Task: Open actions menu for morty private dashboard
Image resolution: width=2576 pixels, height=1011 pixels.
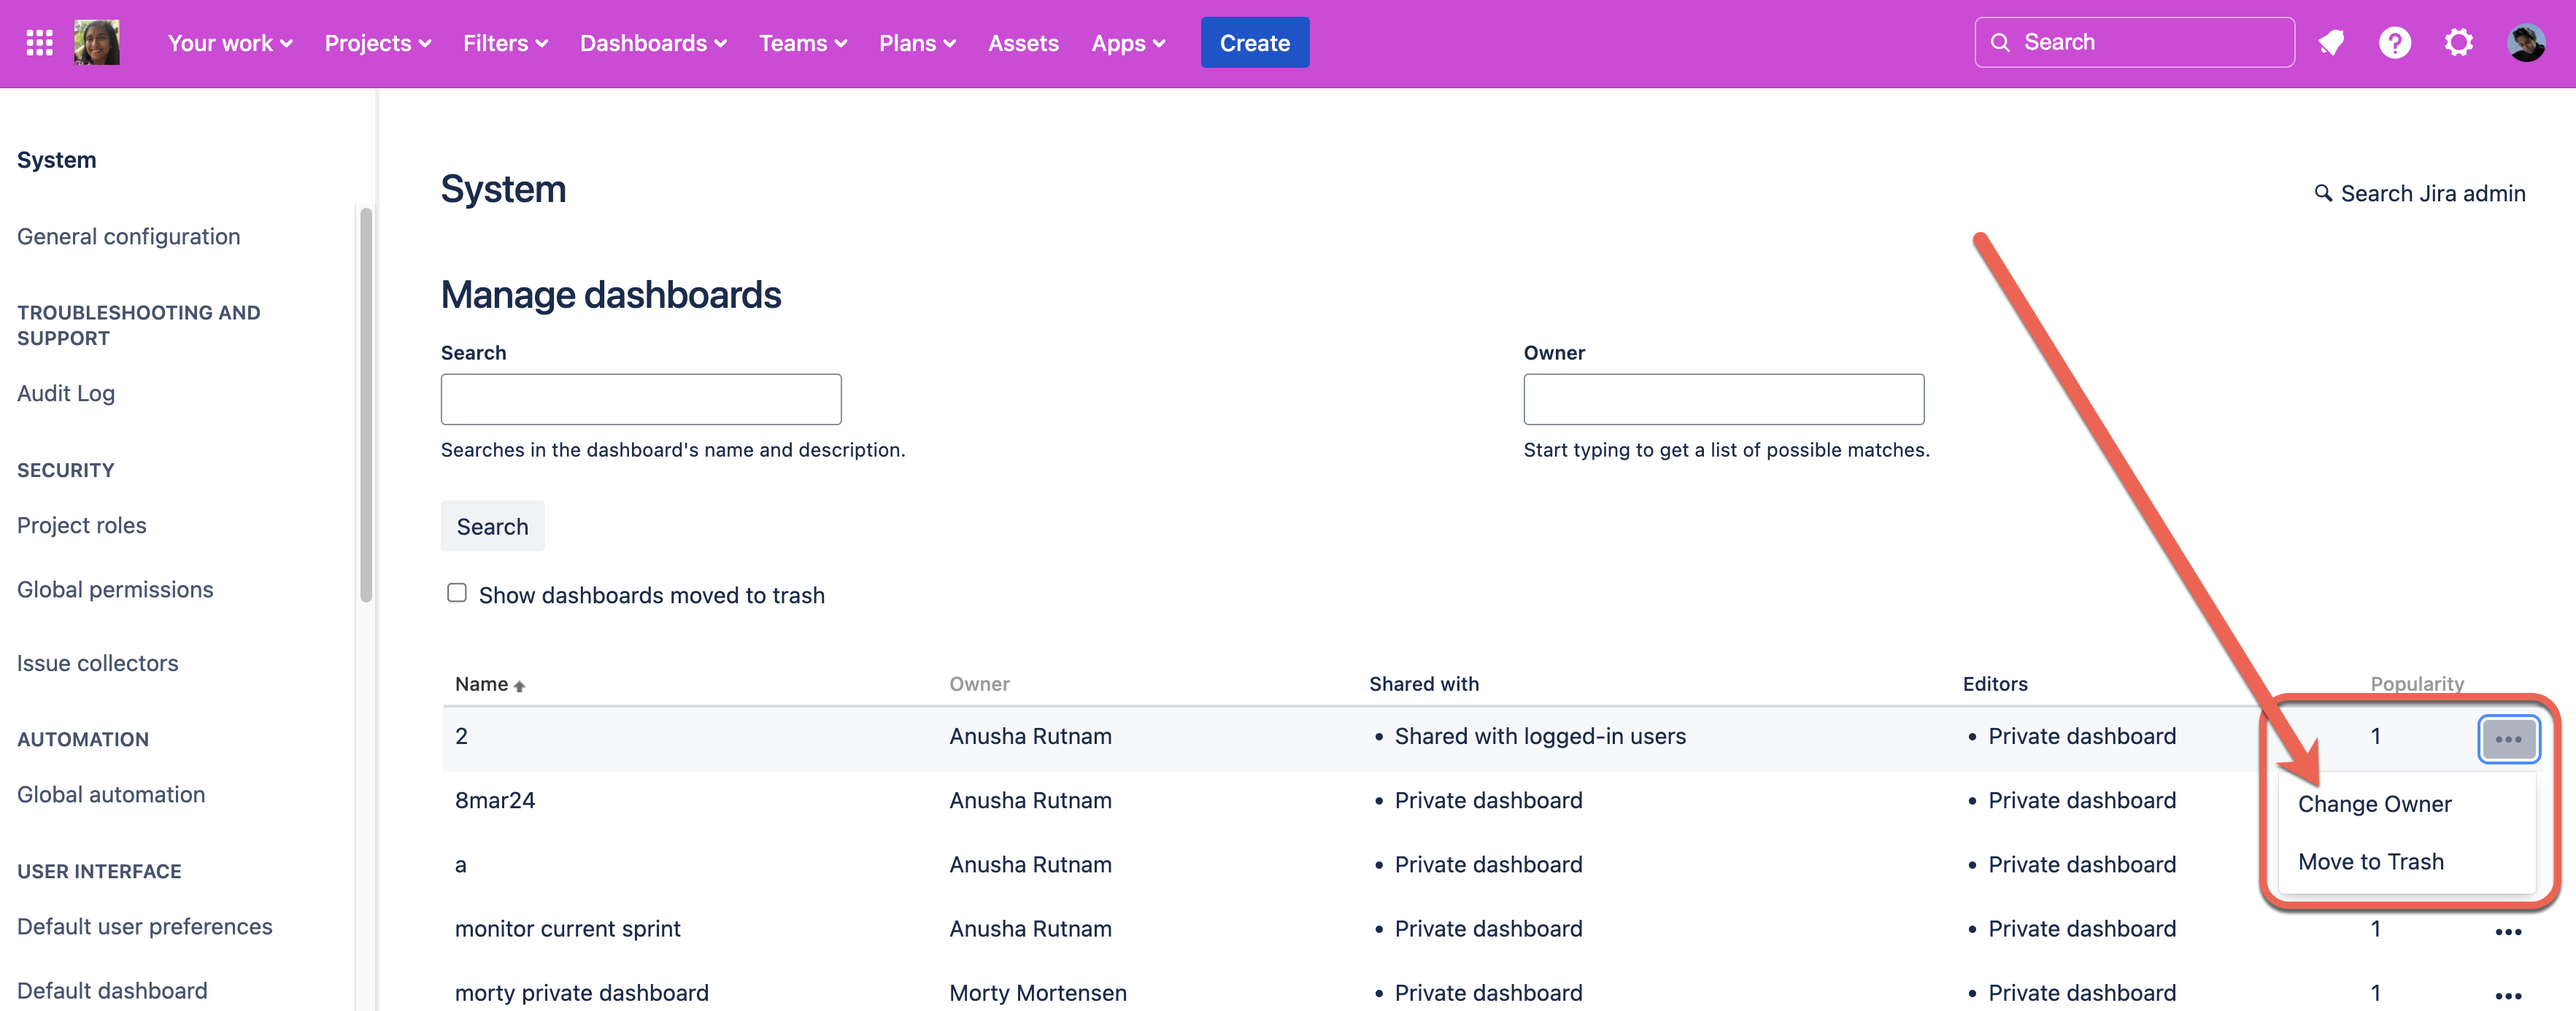Action: click(x=2508, y=994)
